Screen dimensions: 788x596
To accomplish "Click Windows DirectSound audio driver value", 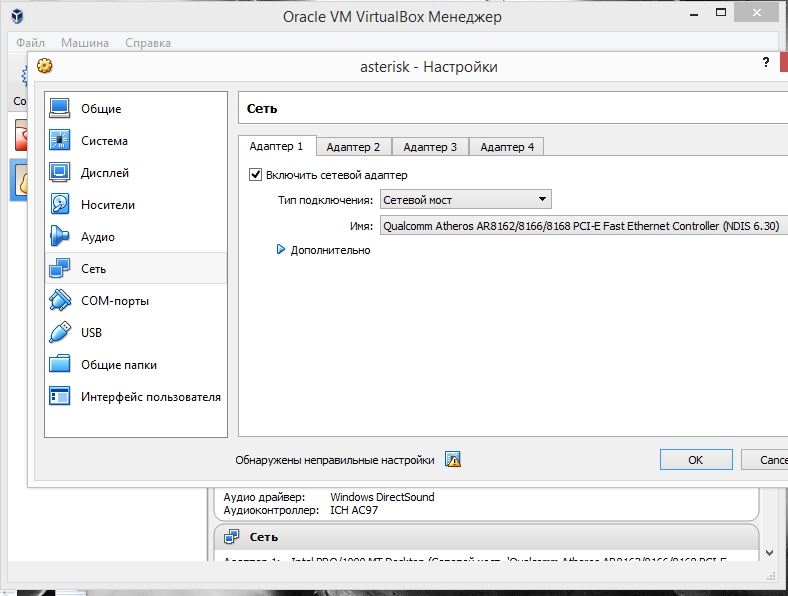I will [382, 497].
